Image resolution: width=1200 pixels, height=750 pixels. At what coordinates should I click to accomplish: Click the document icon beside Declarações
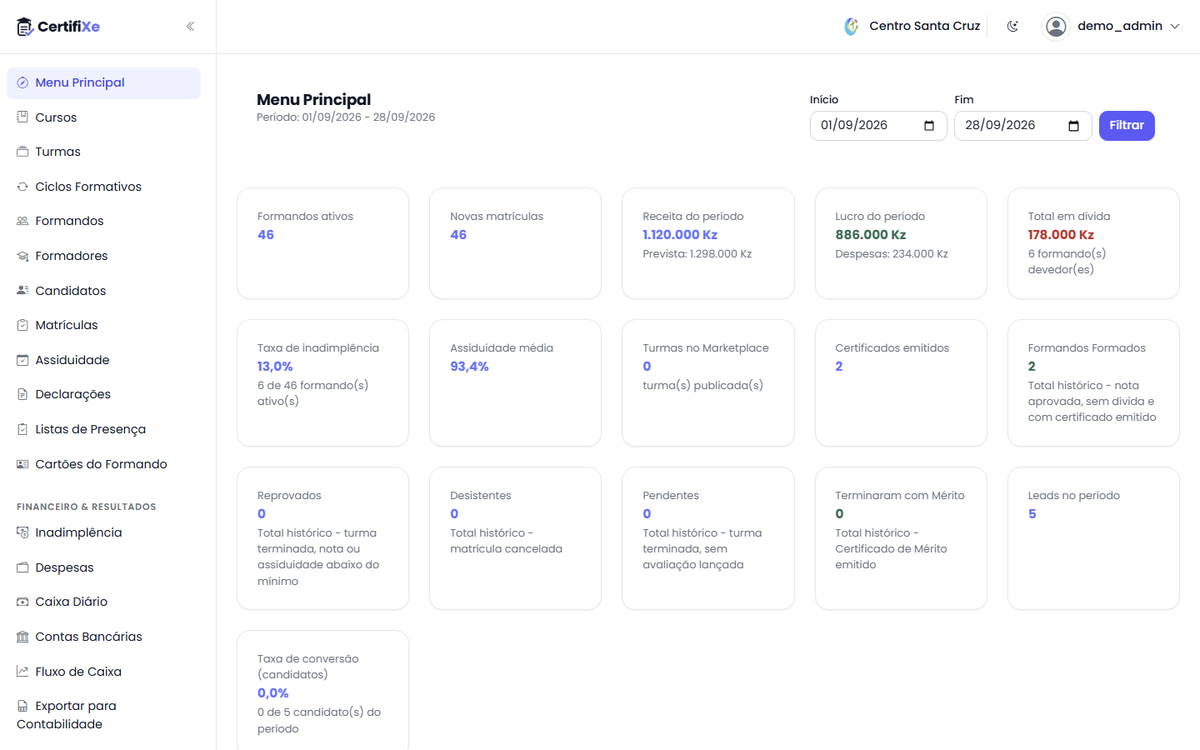click(x=23, y=394)
